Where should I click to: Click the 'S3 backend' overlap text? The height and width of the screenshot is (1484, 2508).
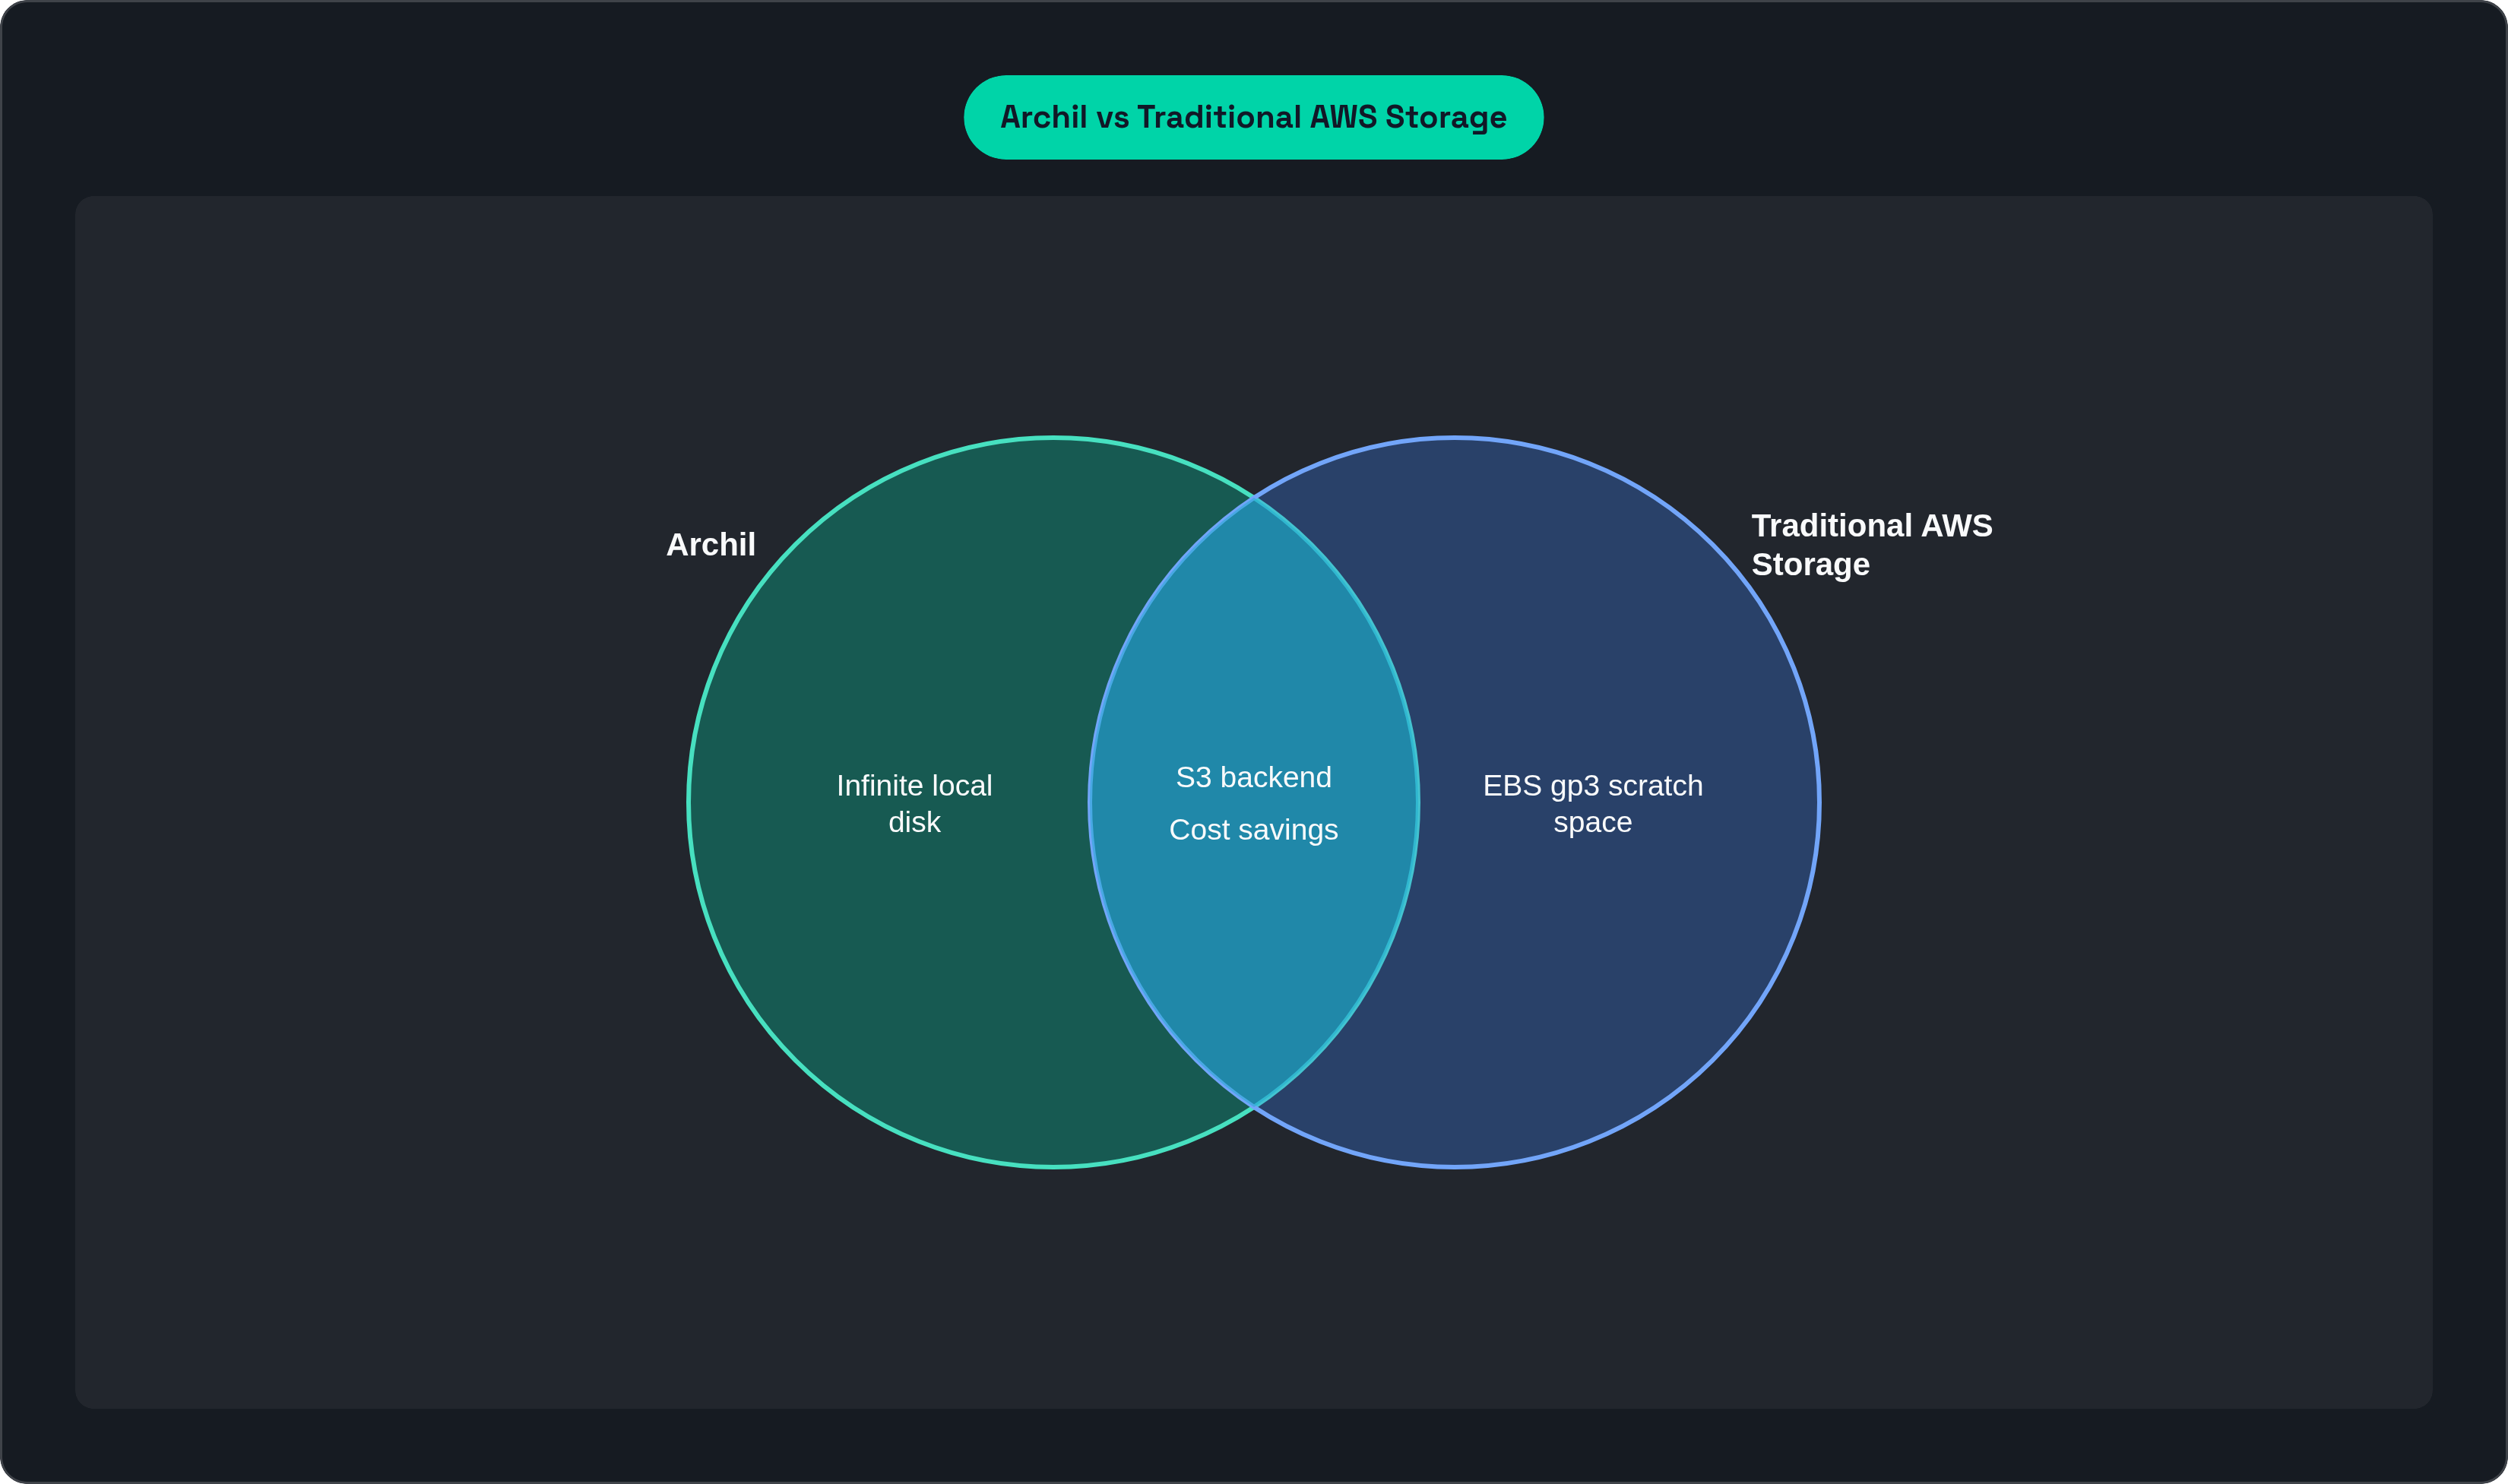pyautogui.click(x=1253, y=777)
